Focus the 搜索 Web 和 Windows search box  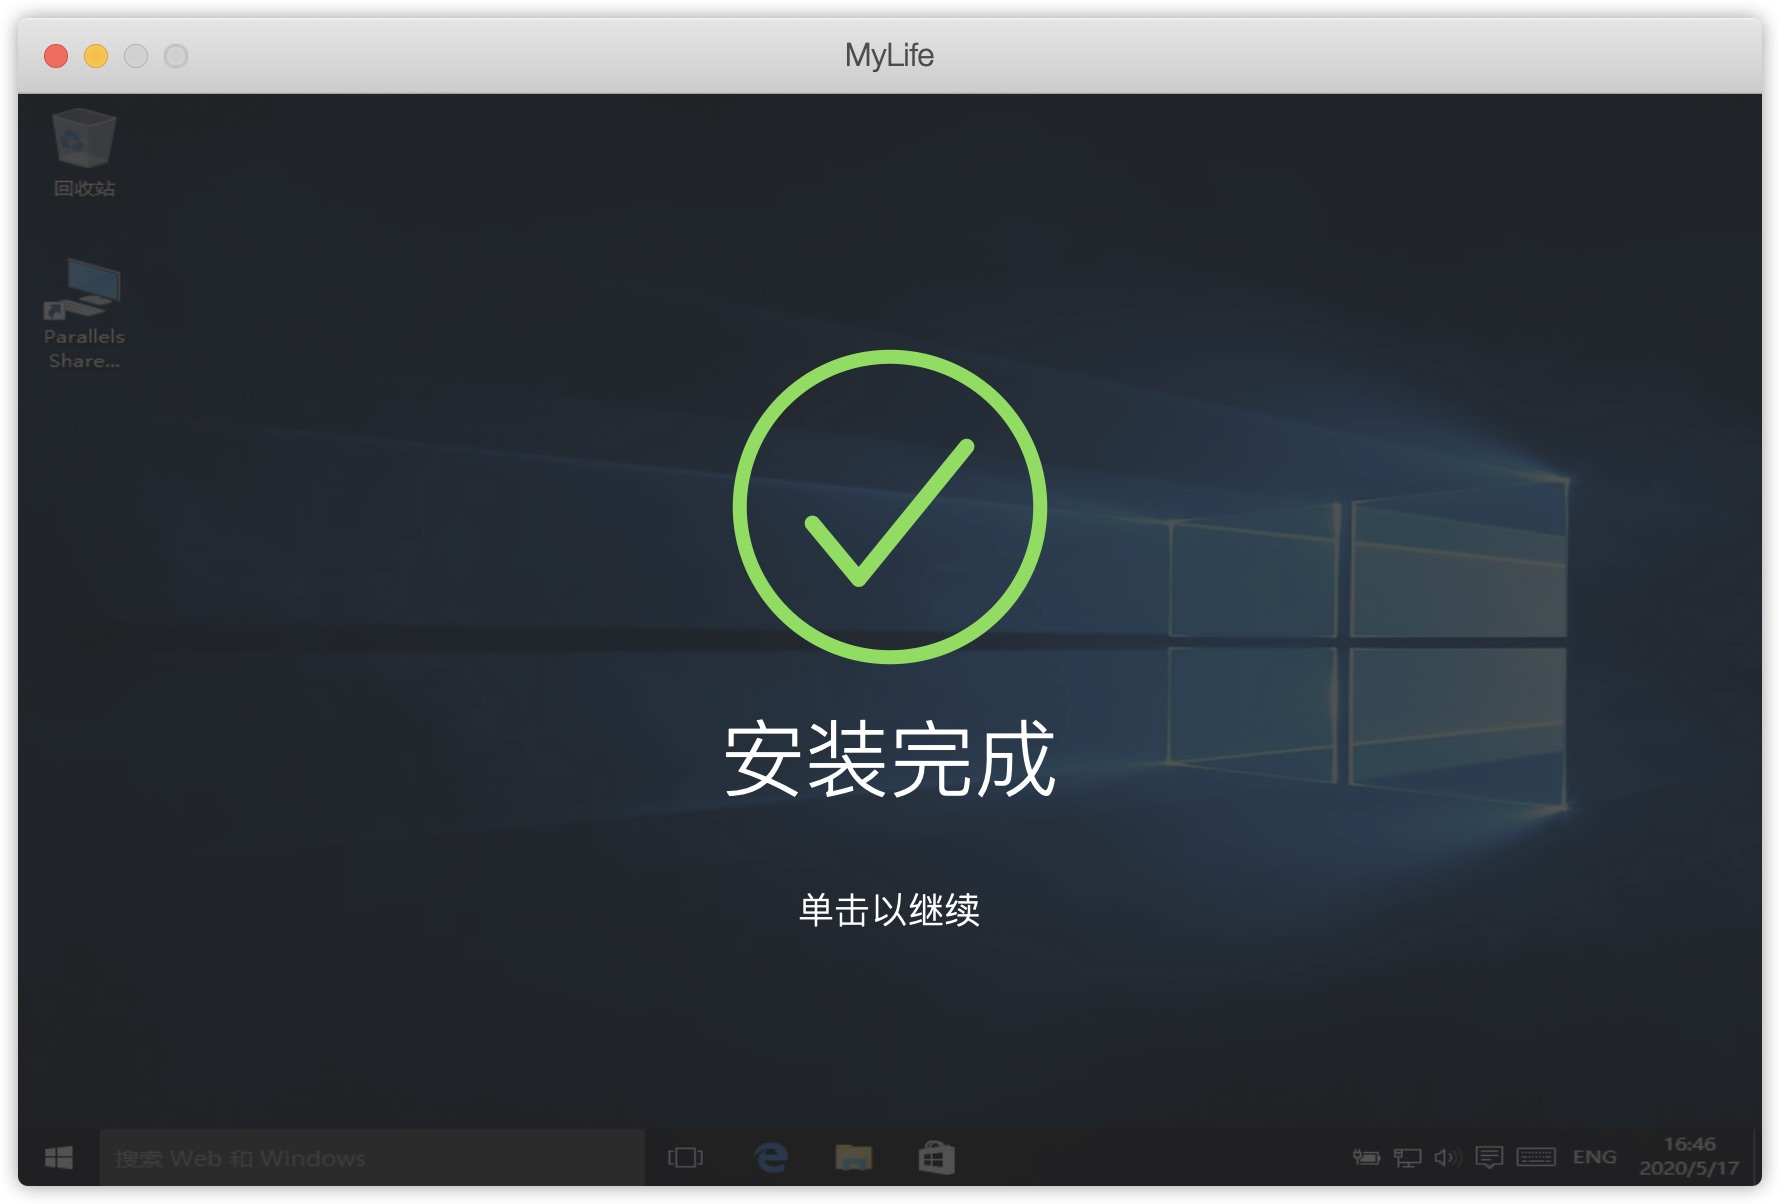(372, 1158)
